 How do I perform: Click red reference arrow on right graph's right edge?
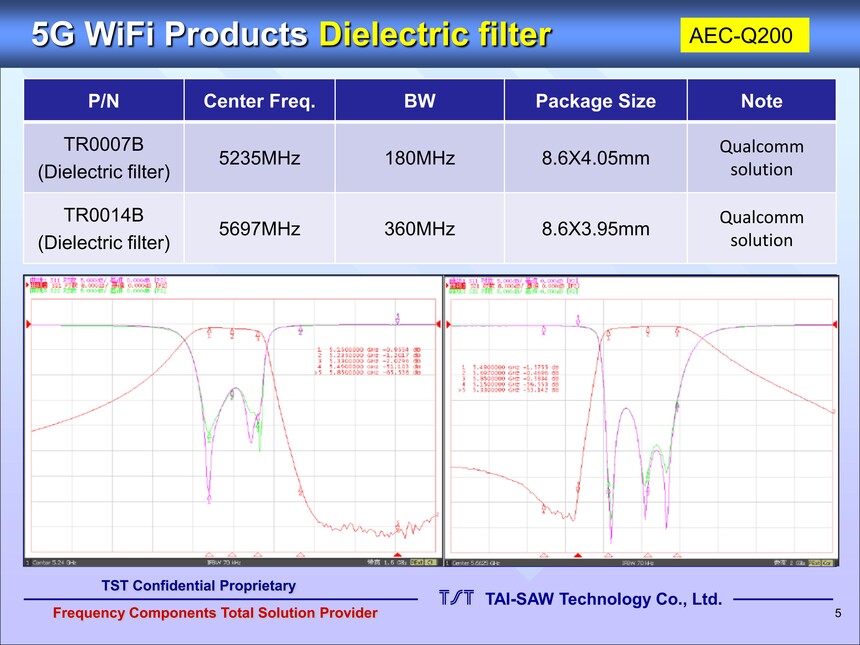point(834,323)
